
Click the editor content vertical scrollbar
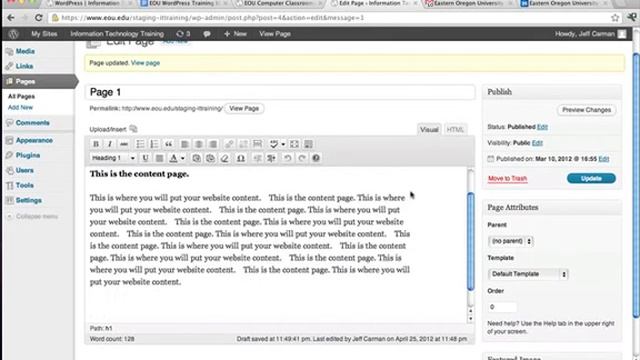(471, 241)
